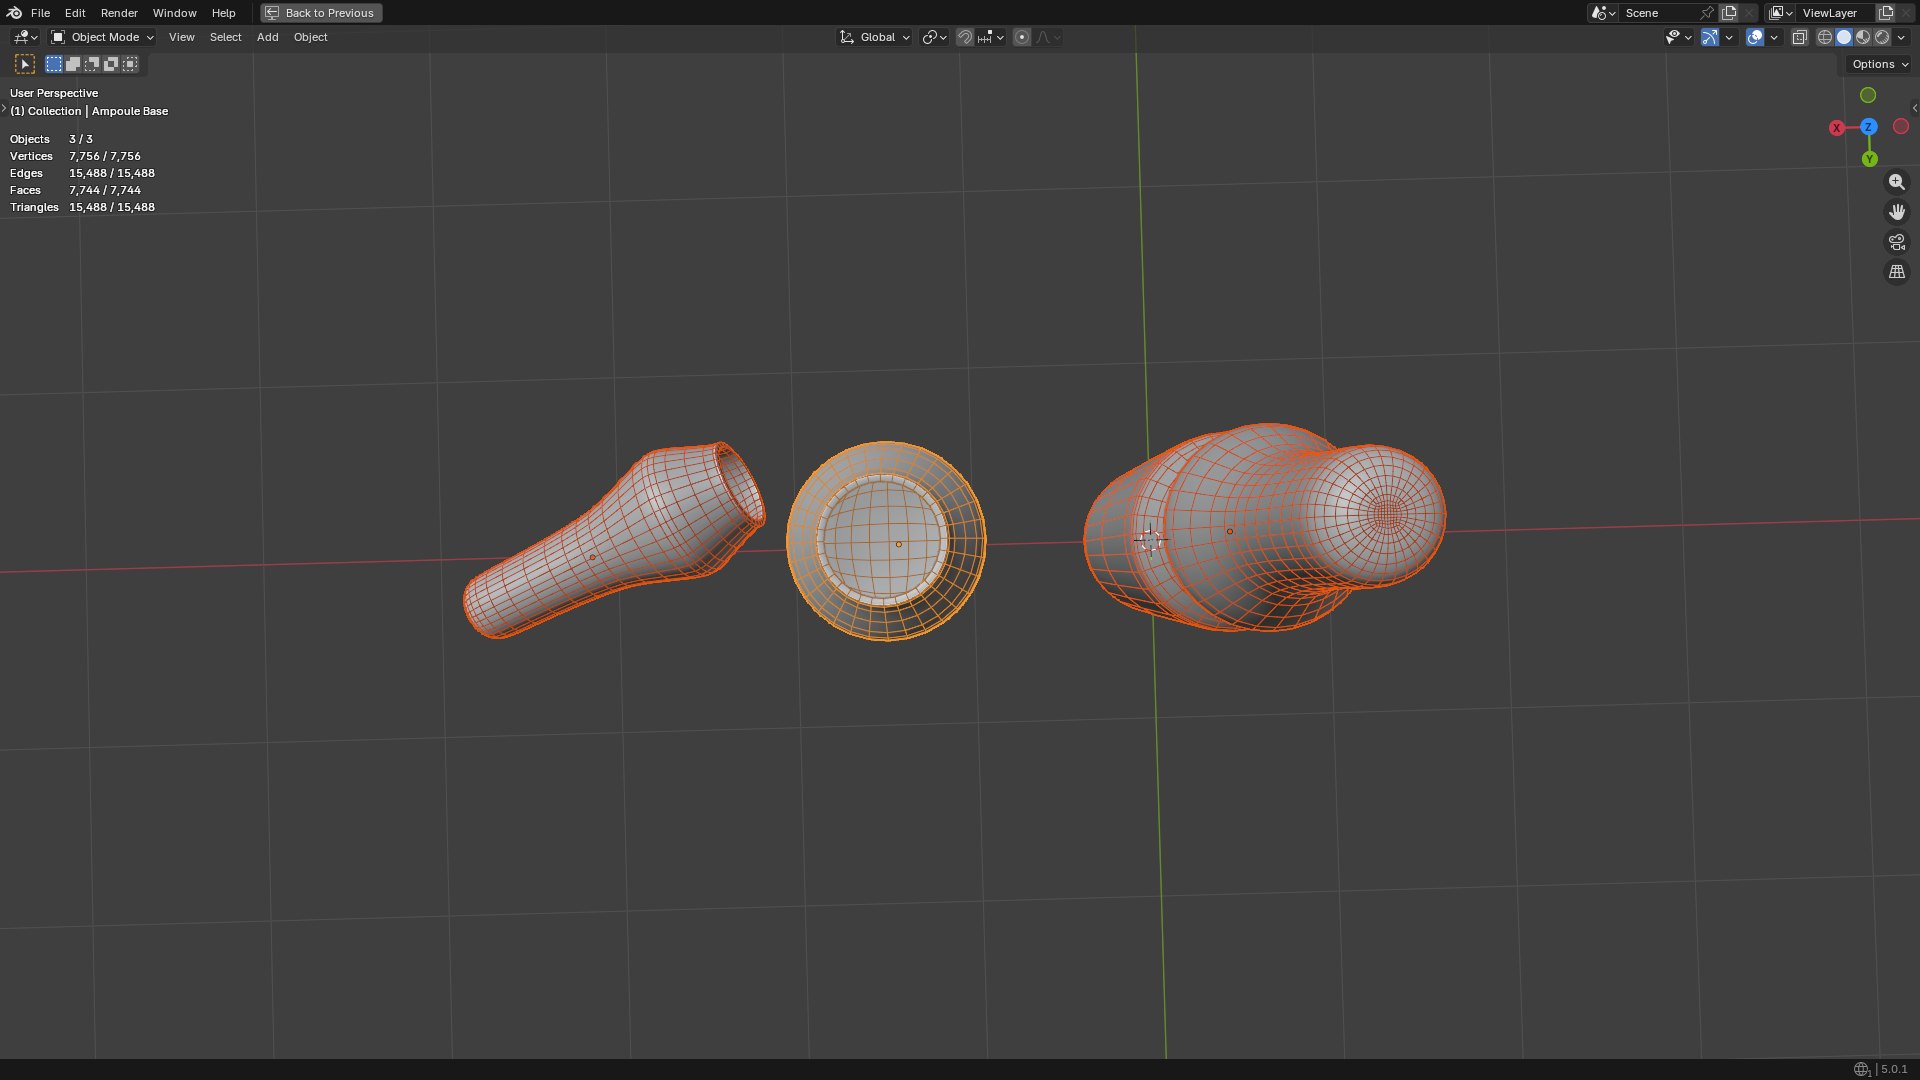
Task: Click the zoom magnifier viewport button
Action: click(x=1896, y=182)
